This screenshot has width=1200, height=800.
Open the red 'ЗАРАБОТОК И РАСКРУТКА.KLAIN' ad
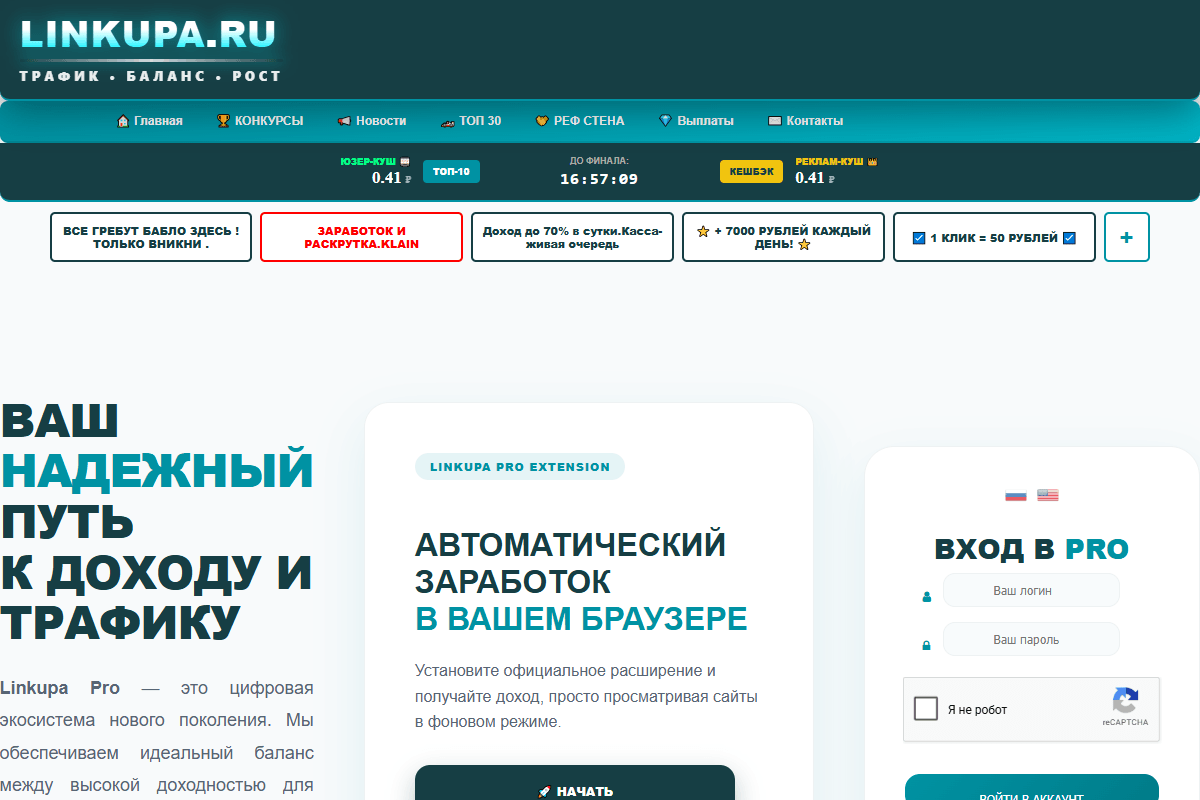tap(361, 237)
